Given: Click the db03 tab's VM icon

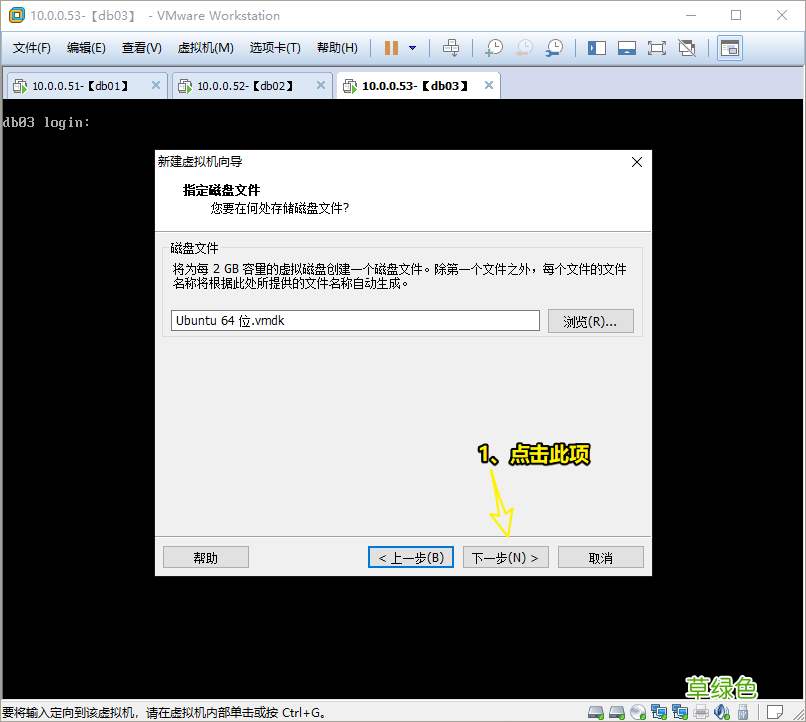Looking at the screenshot, I should pos(350,86).
